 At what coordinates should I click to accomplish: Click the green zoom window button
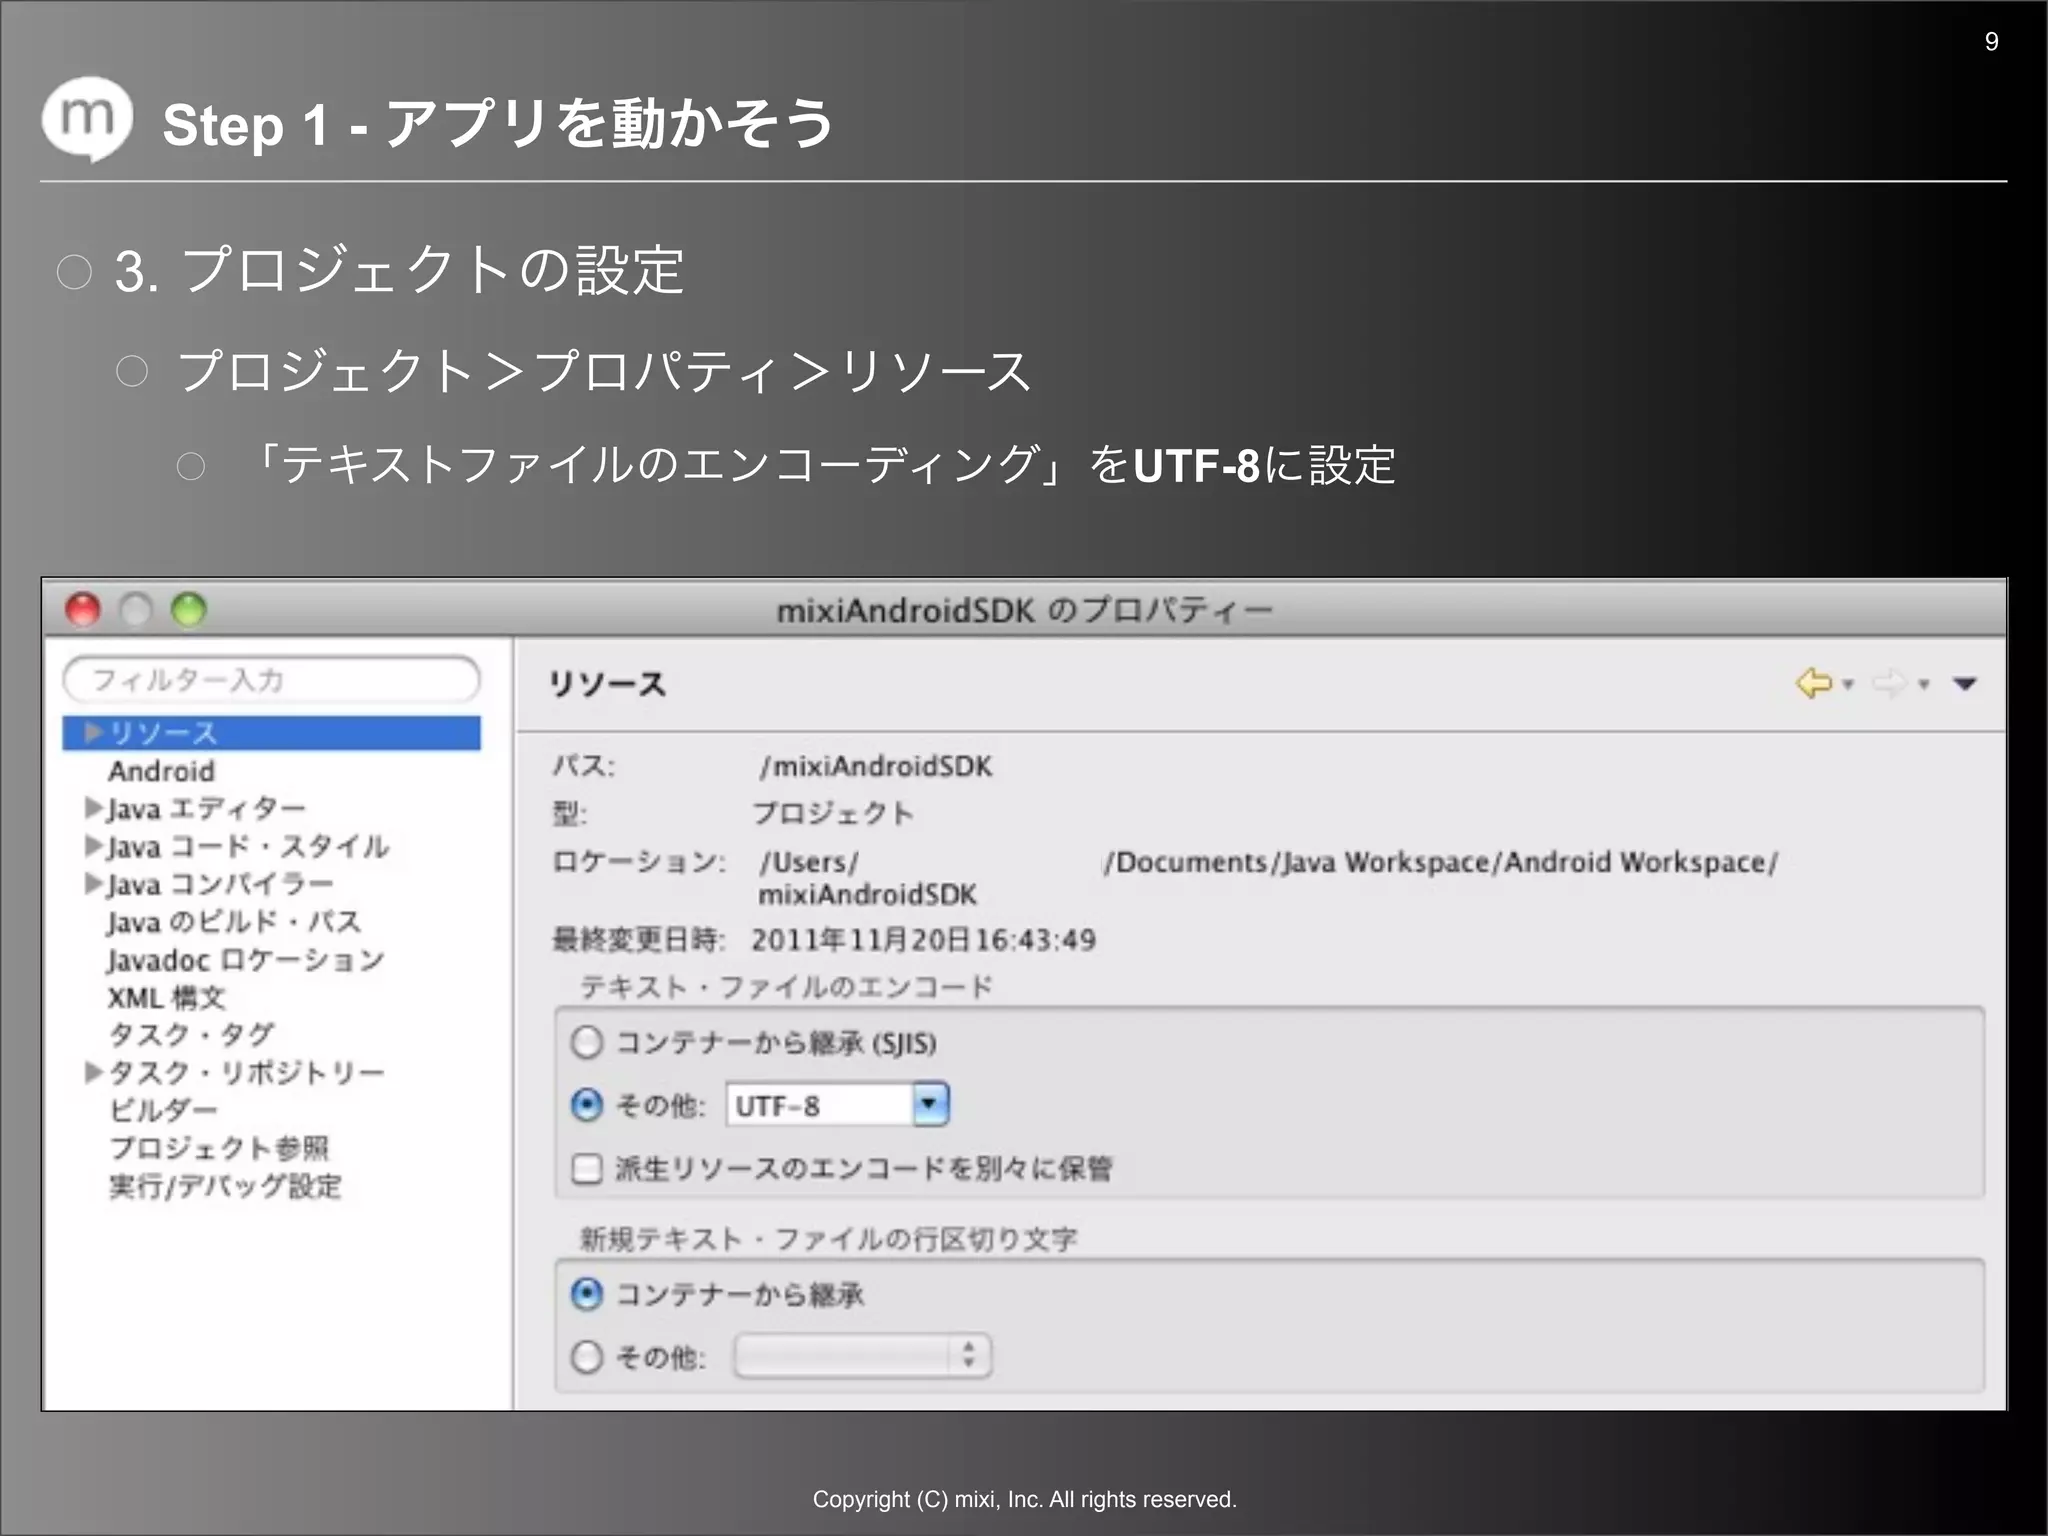pos(188,609)
